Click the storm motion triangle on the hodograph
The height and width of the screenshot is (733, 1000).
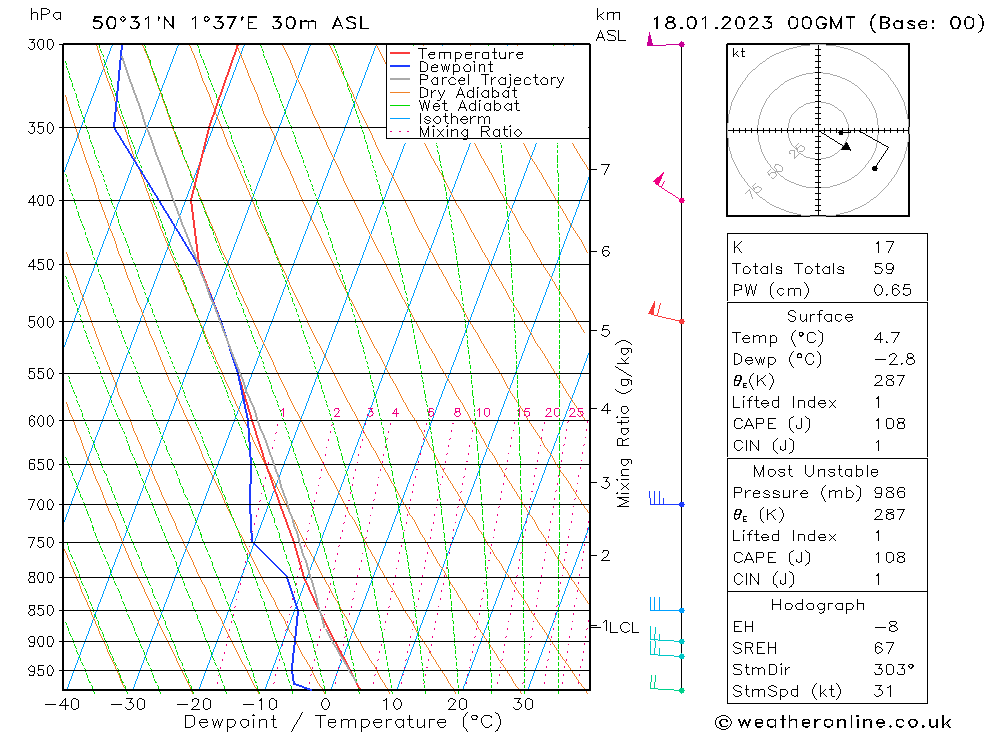(x=846, y=146)
